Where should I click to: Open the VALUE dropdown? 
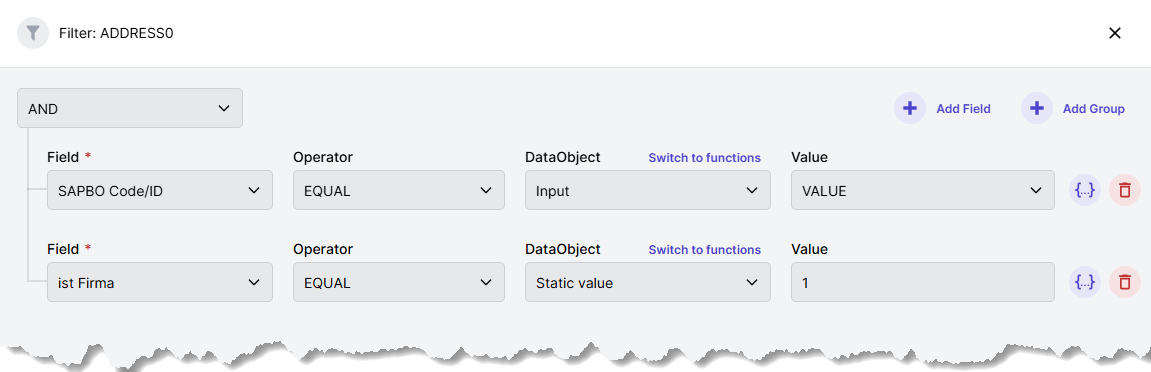[x=923, y=190]
